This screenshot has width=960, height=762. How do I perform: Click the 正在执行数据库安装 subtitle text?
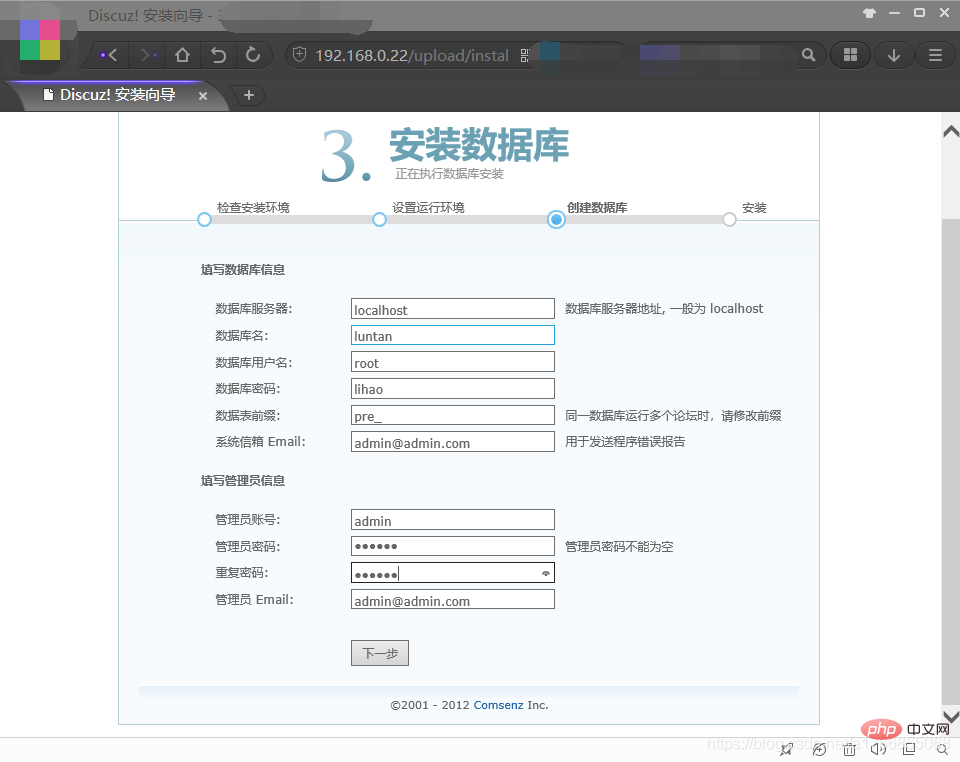[x=449, y=174]
